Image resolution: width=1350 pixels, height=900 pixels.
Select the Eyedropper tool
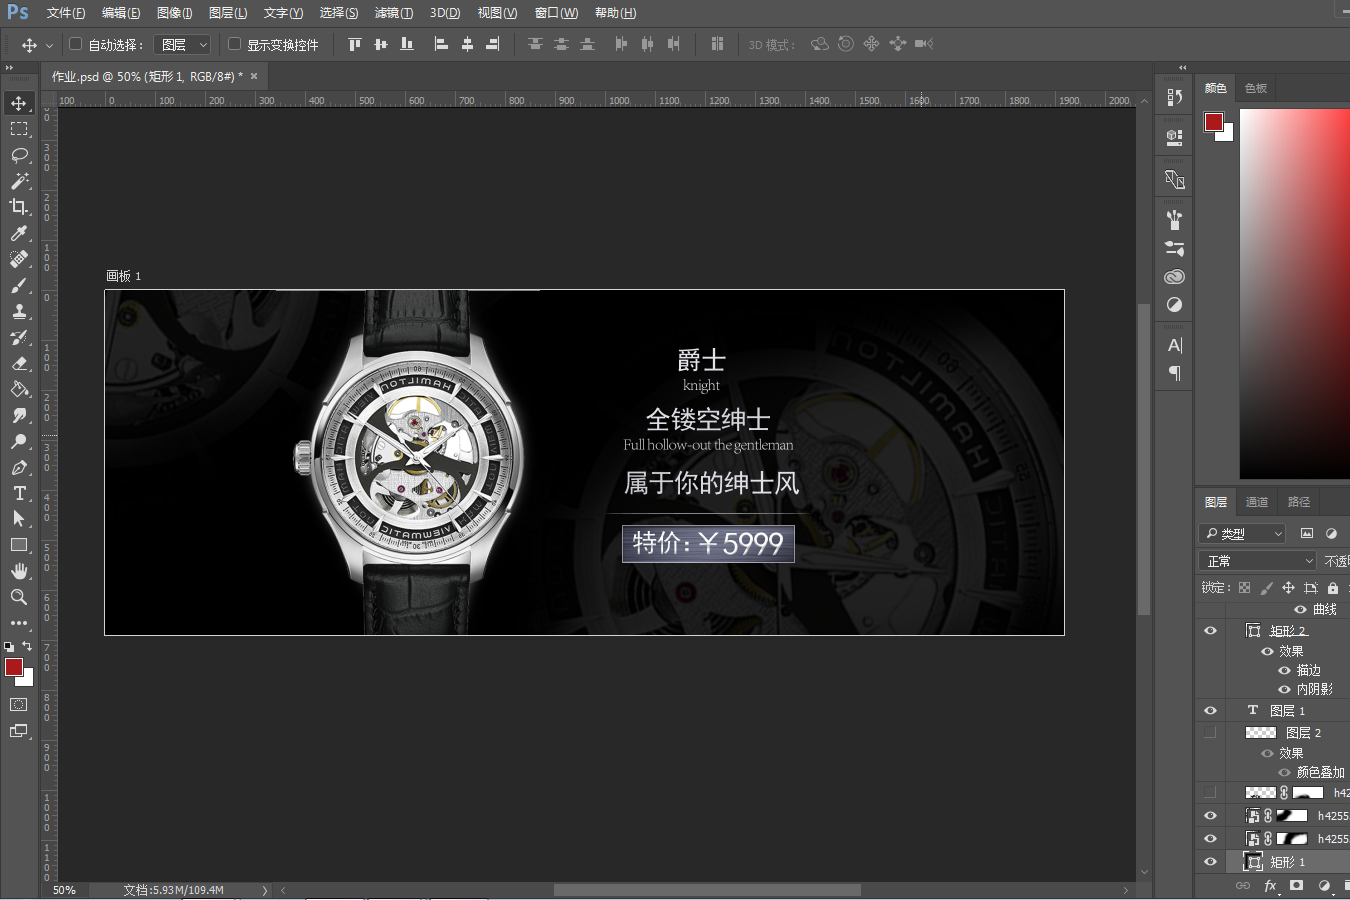pyautogui.click(x=19, y=233)
